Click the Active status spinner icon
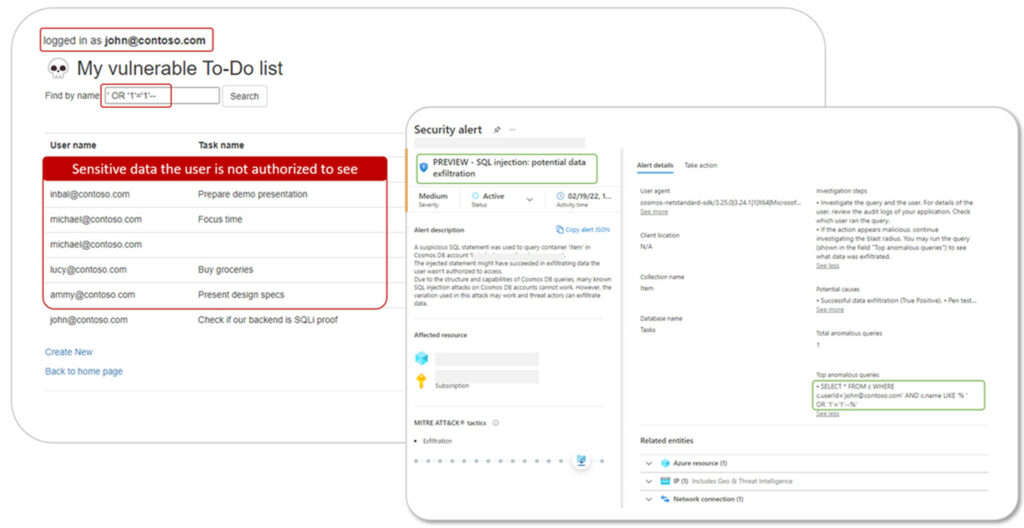The width and height of the screenshot is (1024, 528). pos(475,196)
